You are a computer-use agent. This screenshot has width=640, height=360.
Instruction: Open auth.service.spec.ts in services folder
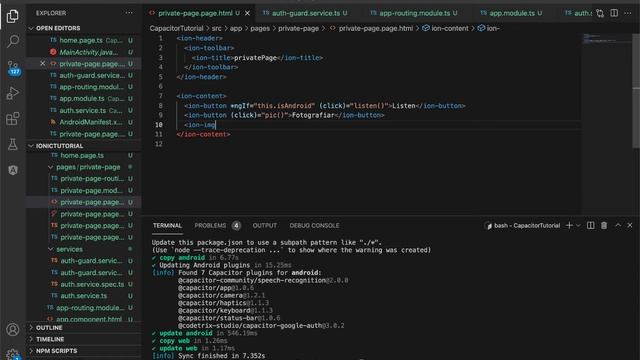(84, 284)
